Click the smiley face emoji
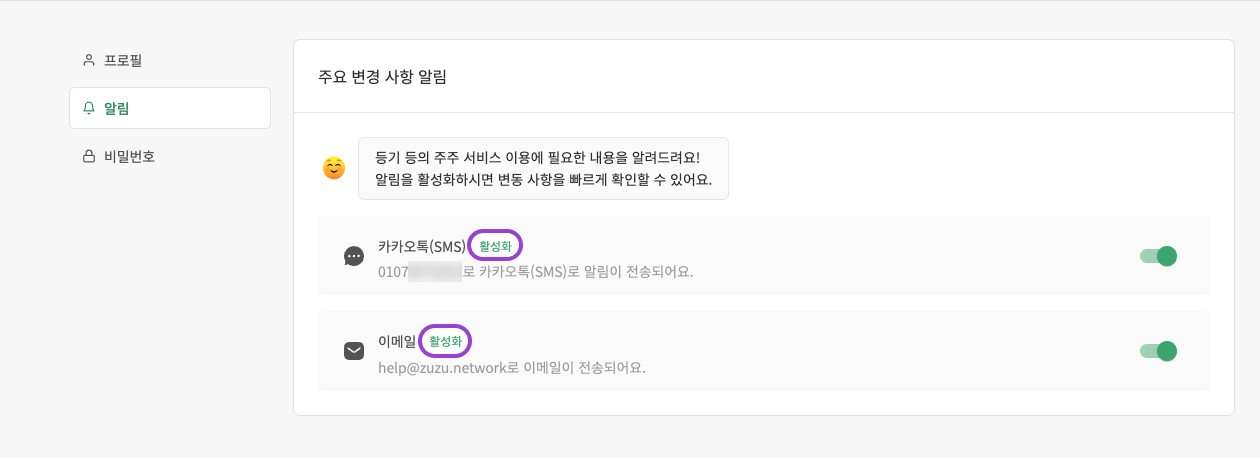 click(334, 168)
